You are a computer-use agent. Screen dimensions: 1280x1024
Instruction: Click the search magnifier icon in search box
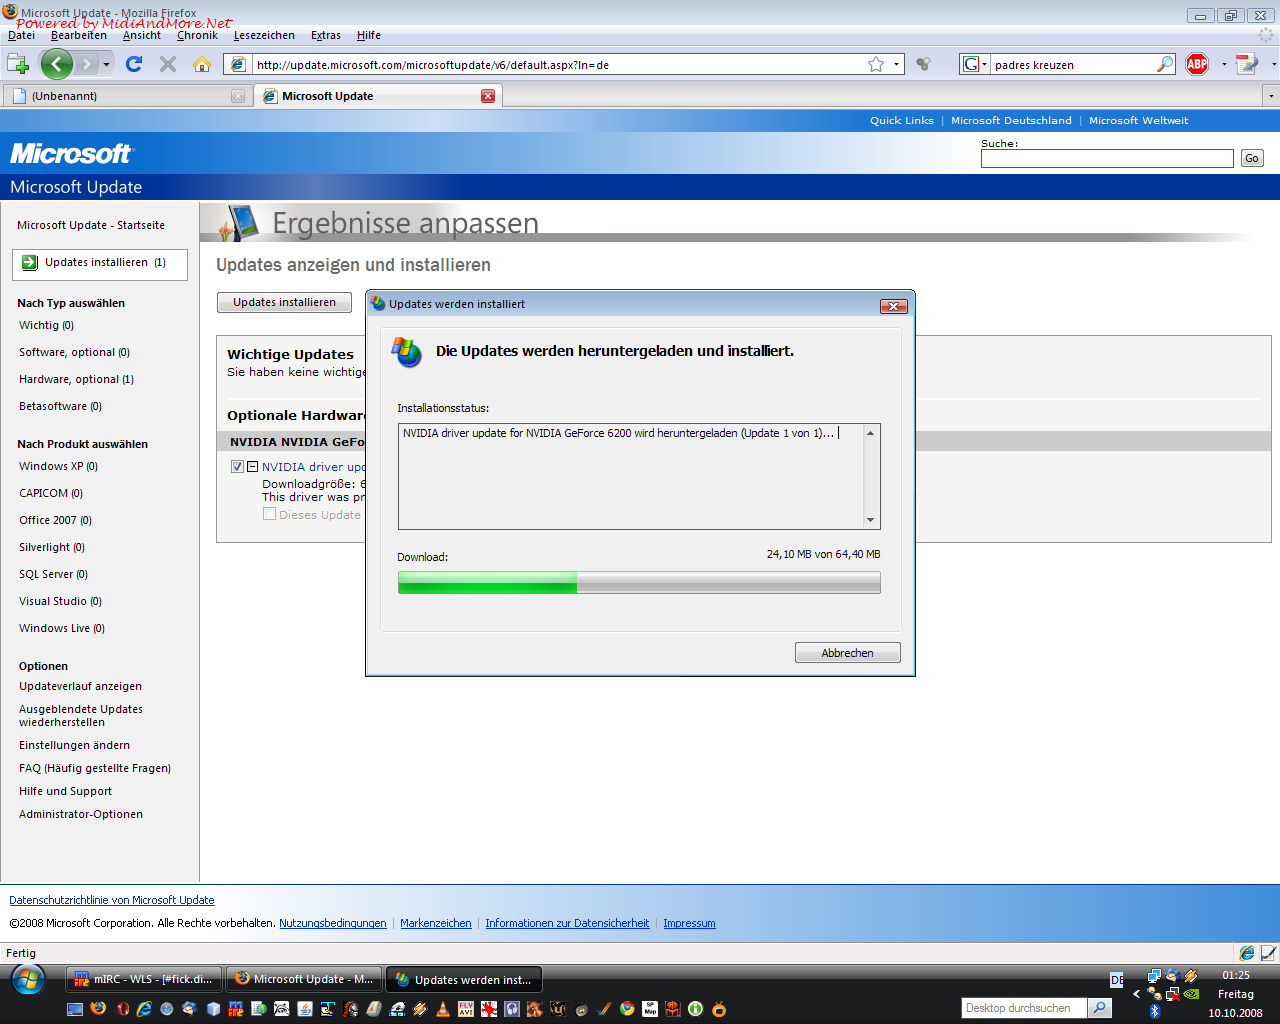pyautogui.click(x=1165, y=64)
